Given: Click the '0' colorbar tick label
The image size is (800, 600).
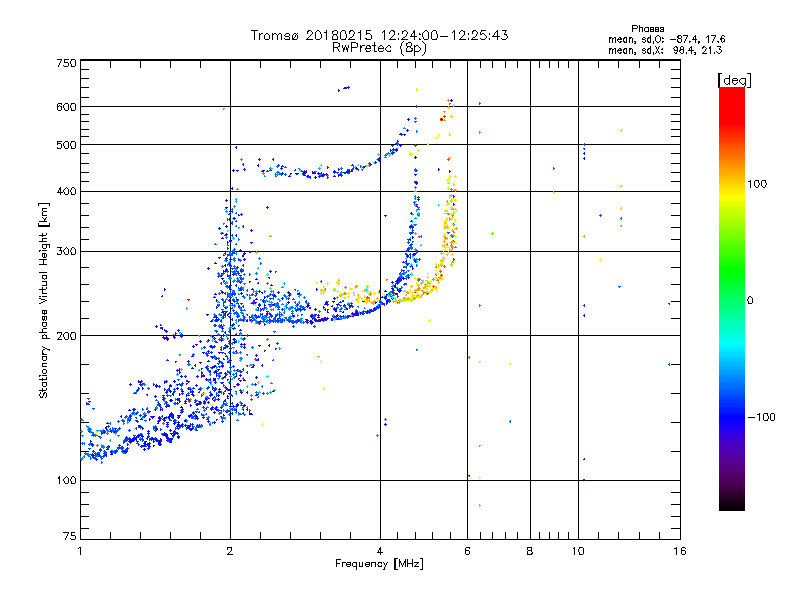Looking at the screenshot, I should (x=750, y=301).
